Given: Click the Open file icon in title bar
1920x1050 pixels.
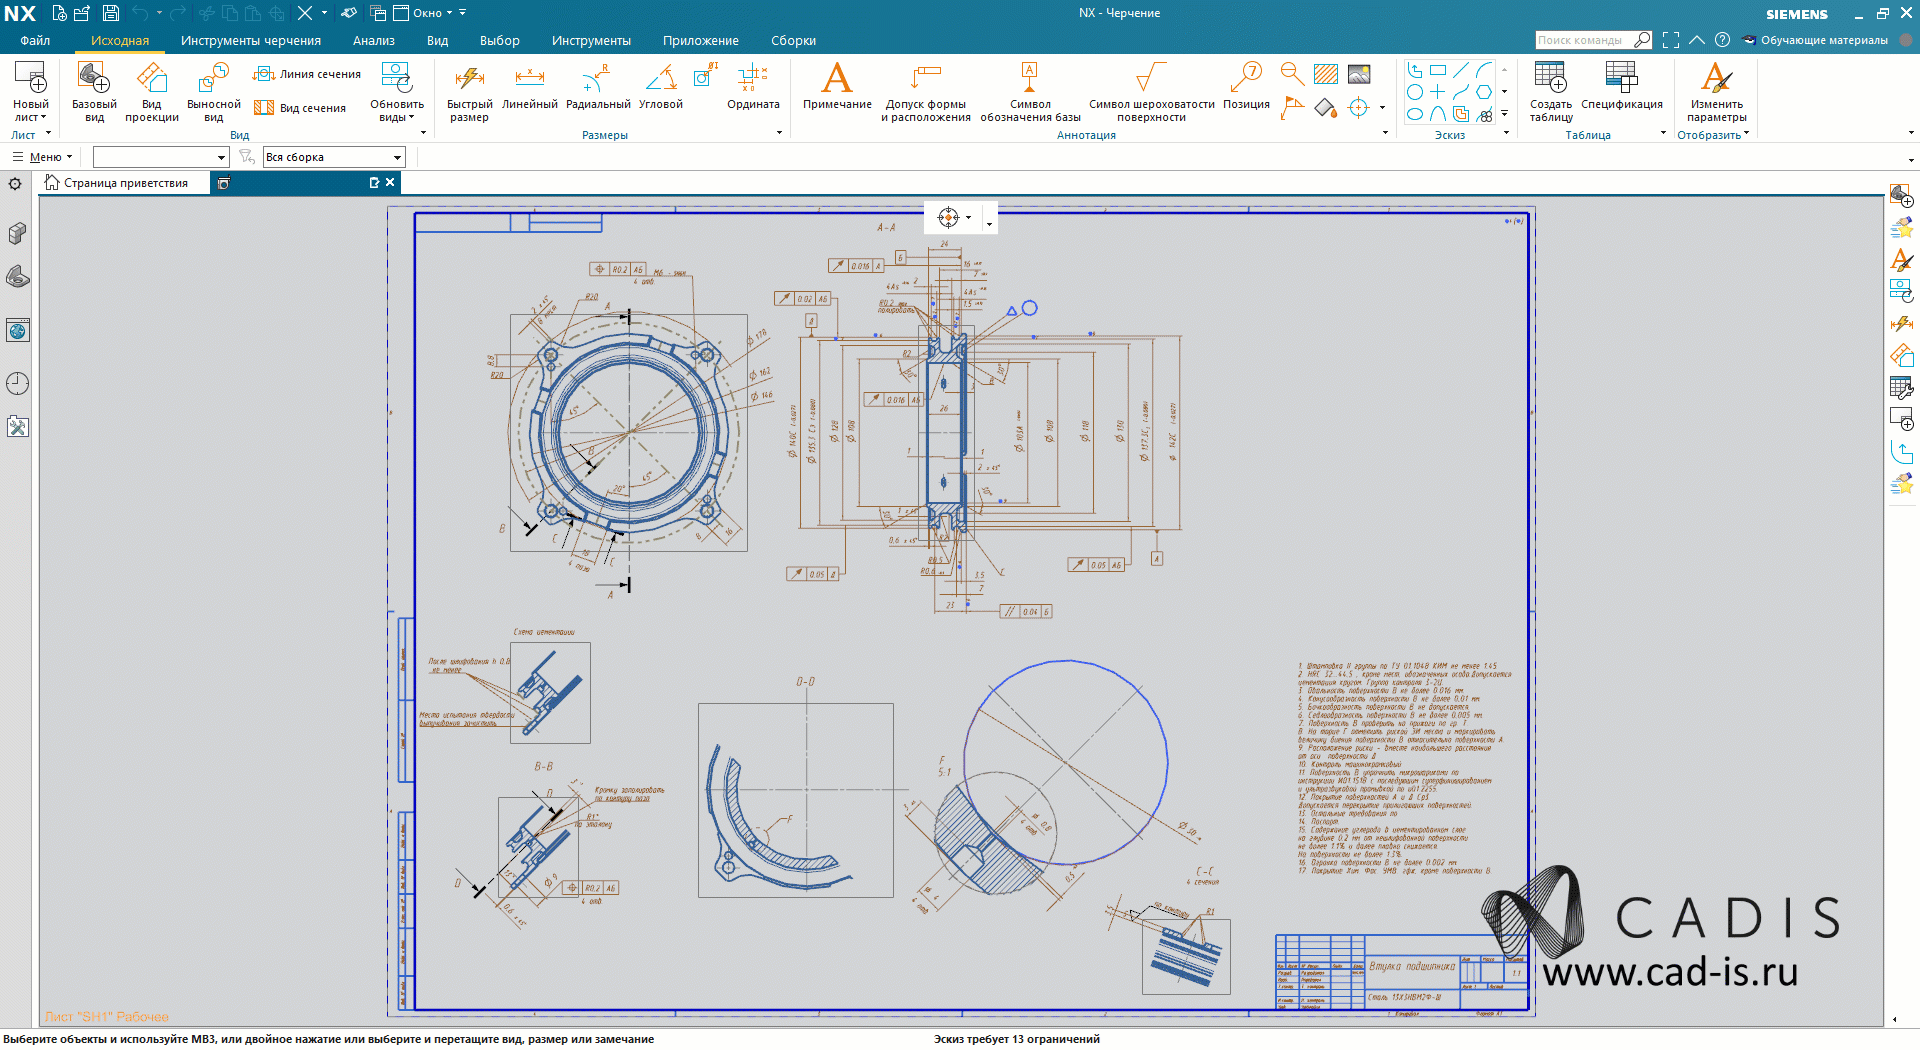Looking at the screenshot, I should pyautogui.click(x=82, y=13).
